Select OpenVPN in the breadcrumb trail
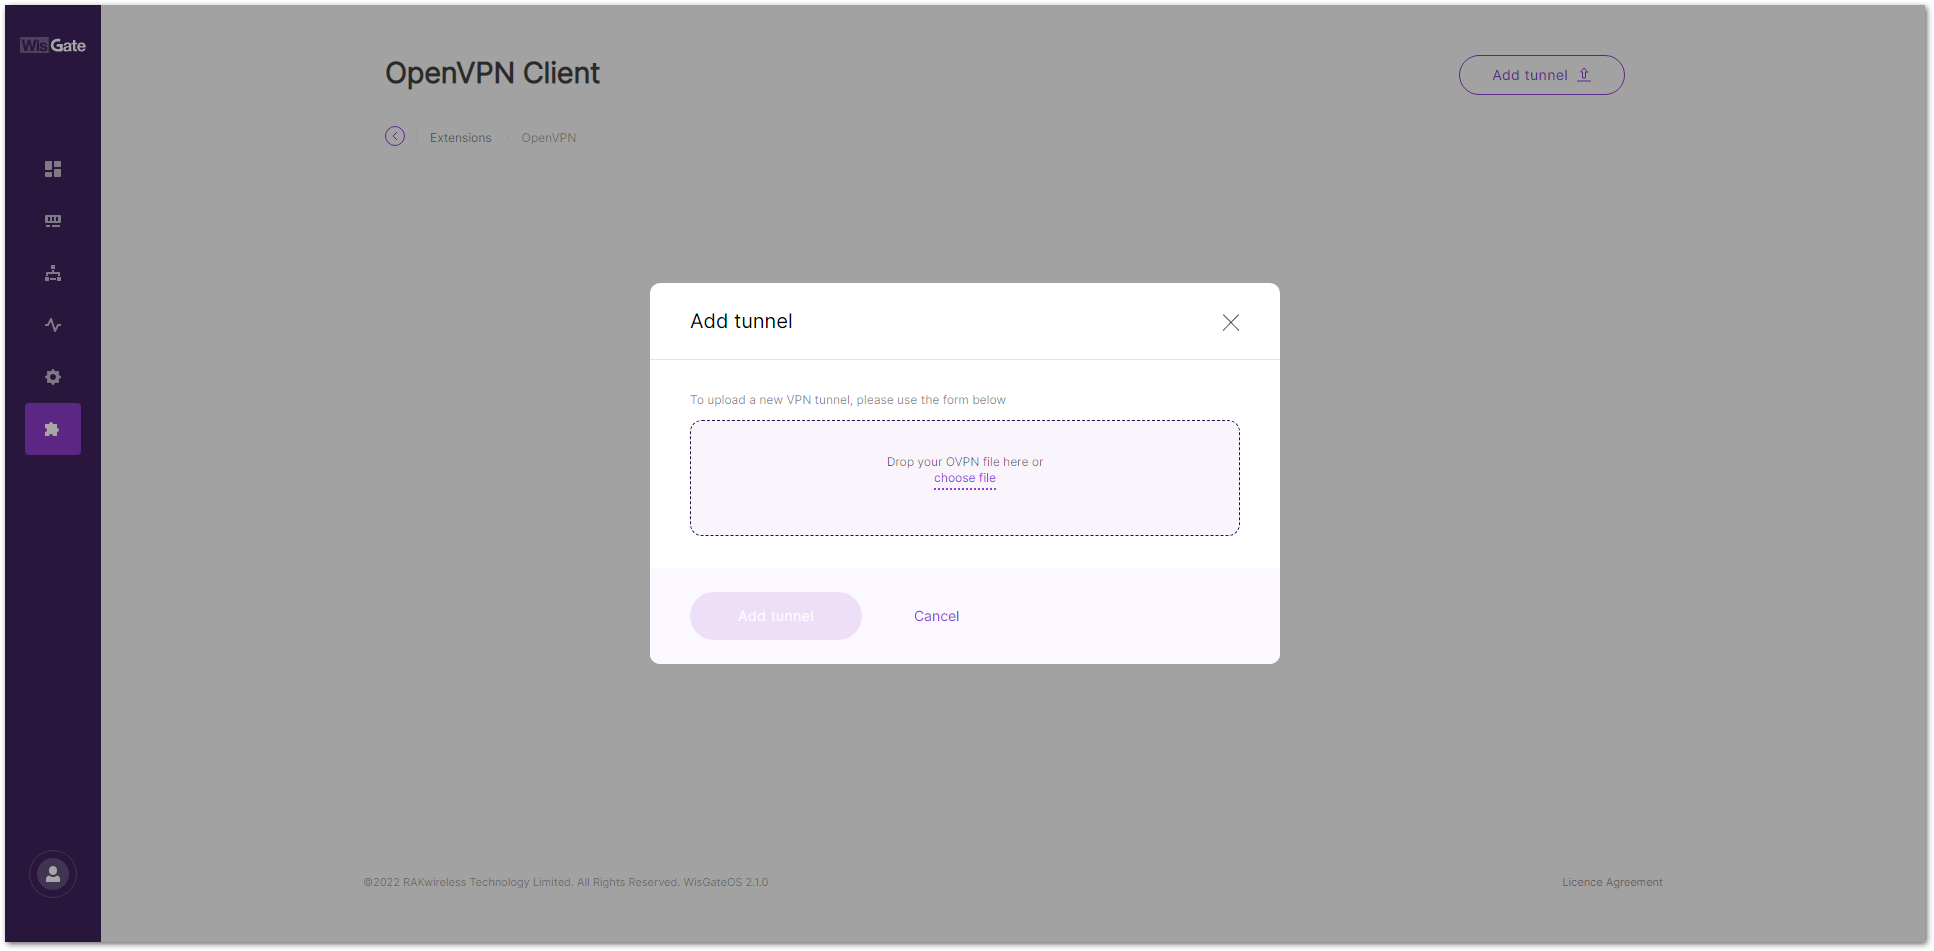 click(x=548, y=137)
